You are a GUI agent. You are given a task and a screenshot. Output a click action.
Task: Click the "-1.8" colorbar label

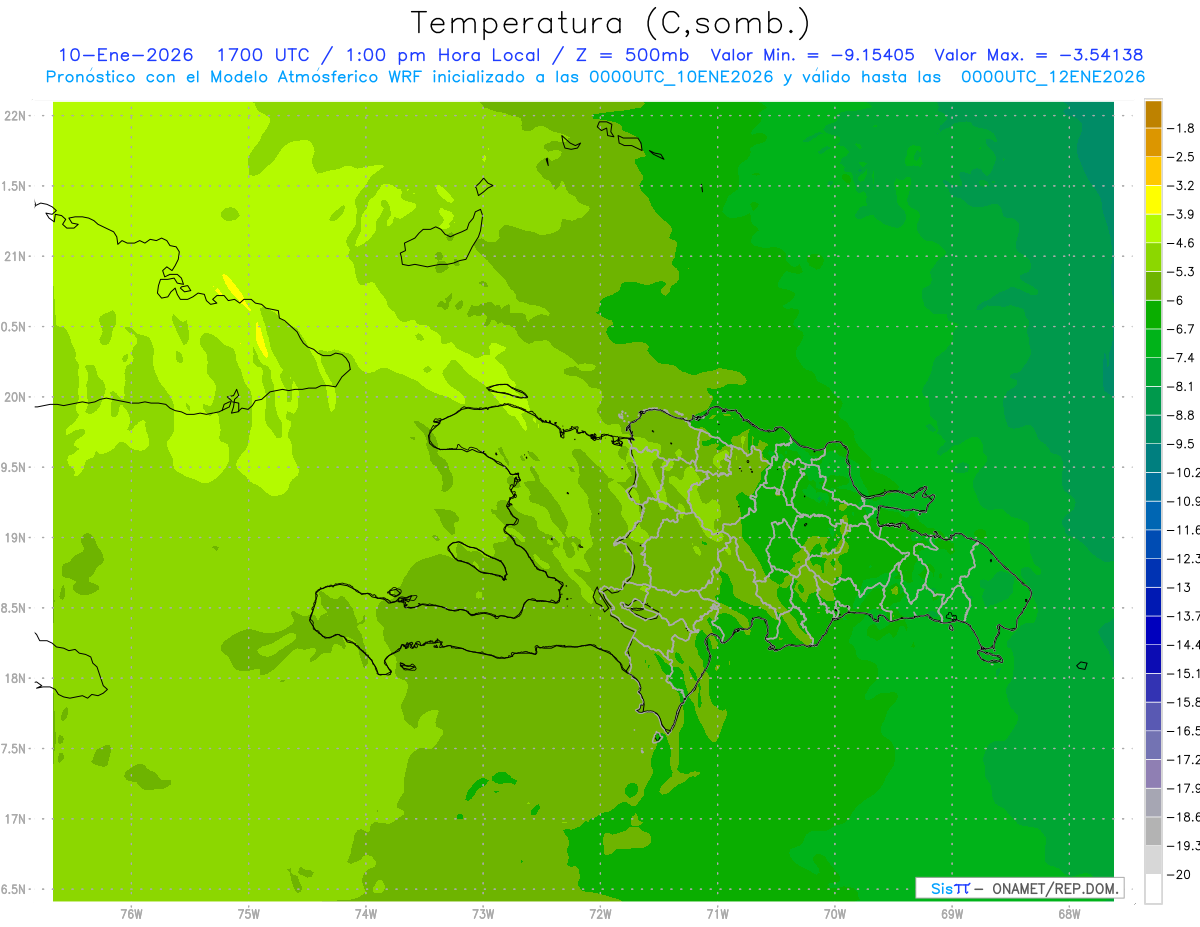[1183, 128]
